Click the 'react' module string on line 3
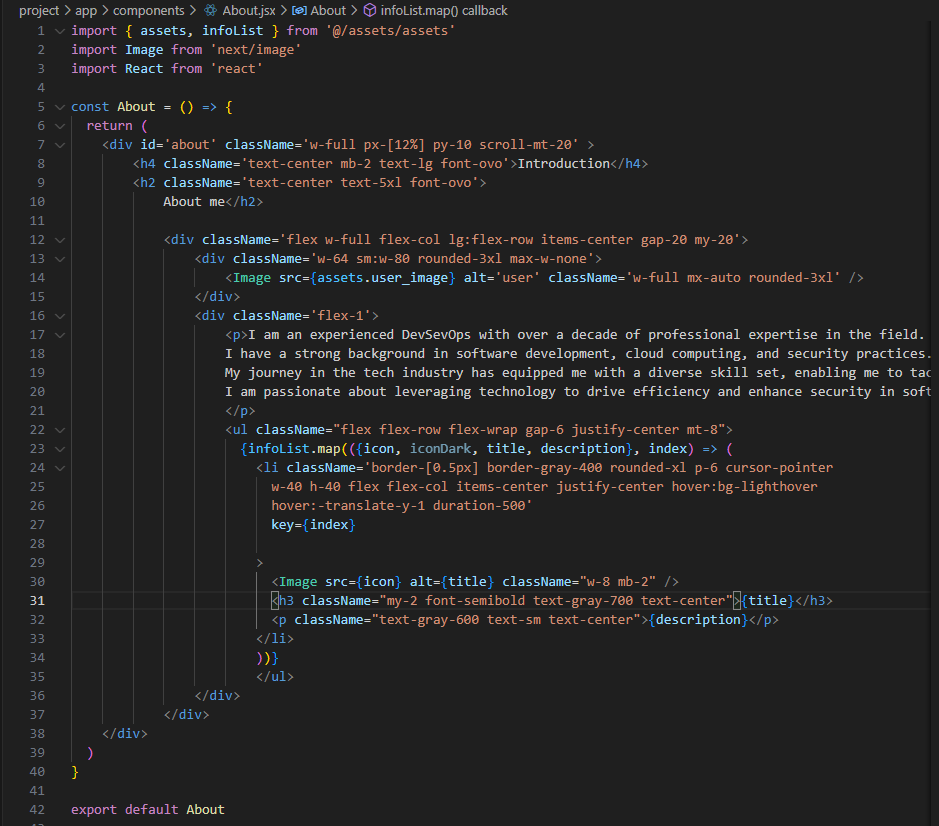939x826 pixels. click(x=237, y=69)
